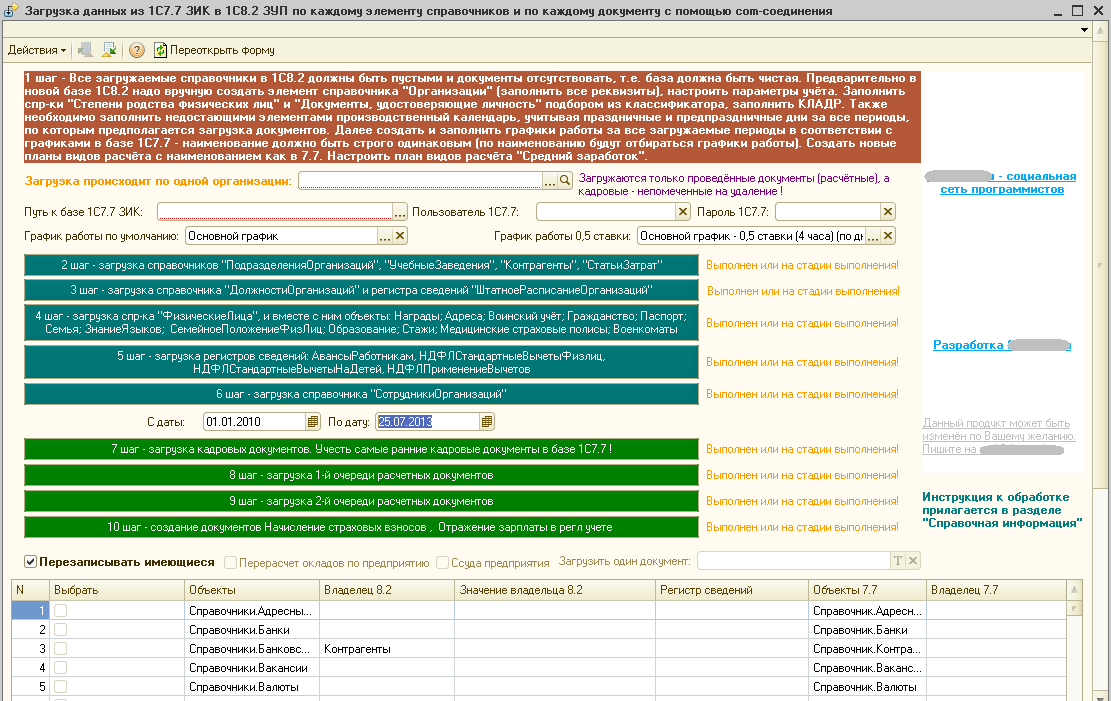Toggle Перезаписывать имеющиеся checkbox
This screenshot has width=1111, height=701.
click(x=30, y=562)
